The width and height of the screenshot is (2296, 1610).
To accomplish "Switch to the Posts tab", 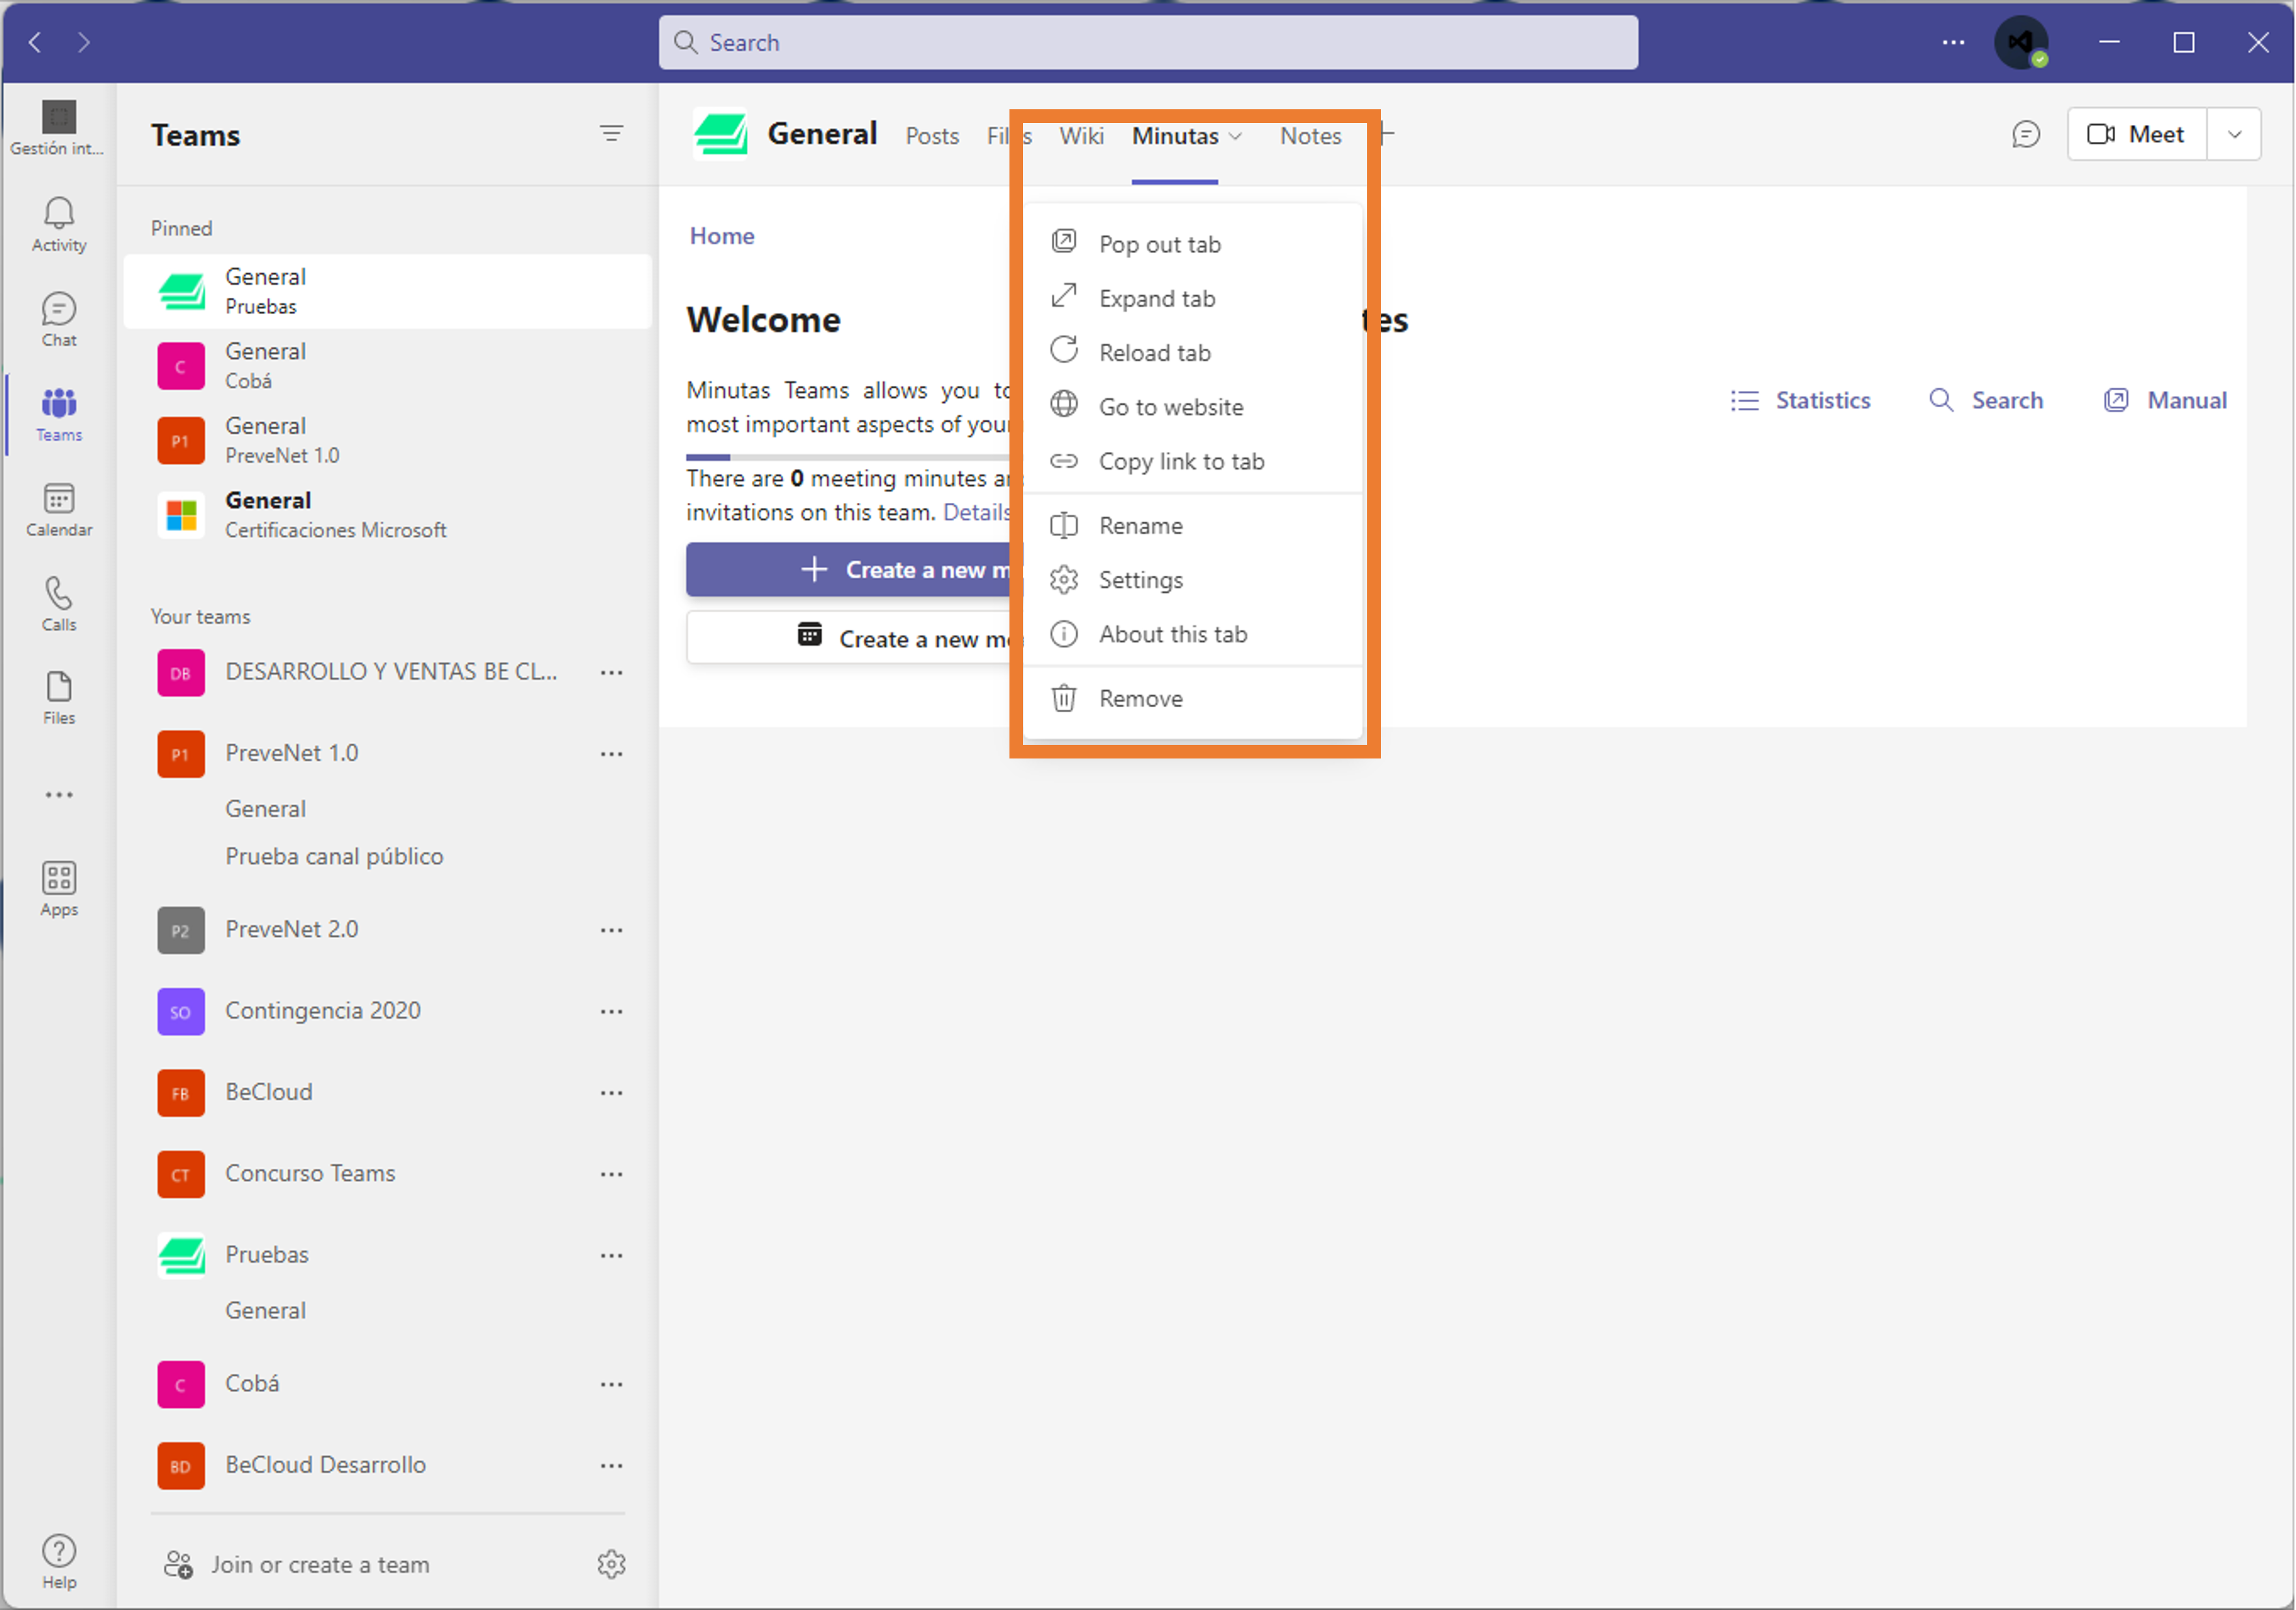I will [x=932, y=136].
